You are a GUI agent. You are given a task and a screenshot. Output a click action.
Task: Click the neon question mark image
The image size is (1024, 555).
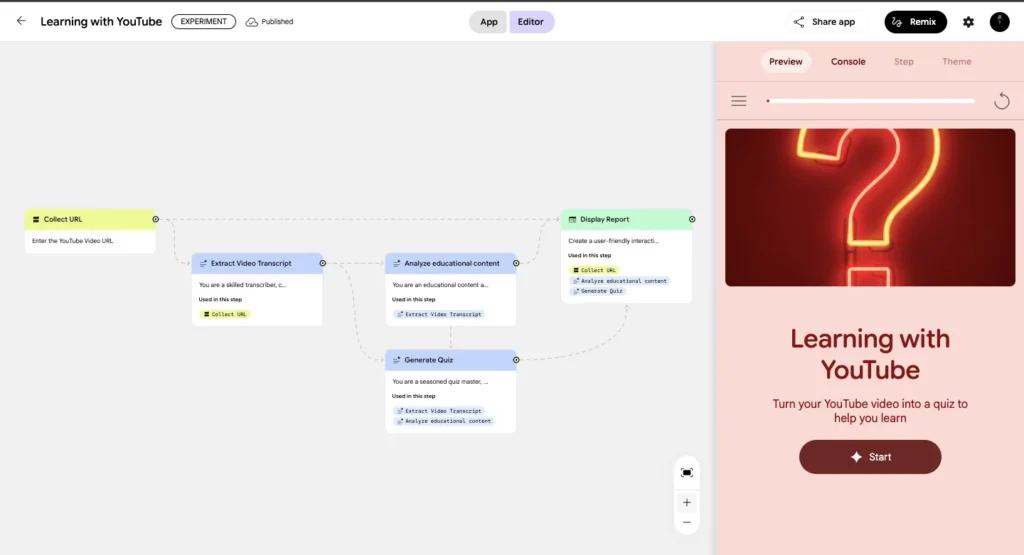point(870,207)
